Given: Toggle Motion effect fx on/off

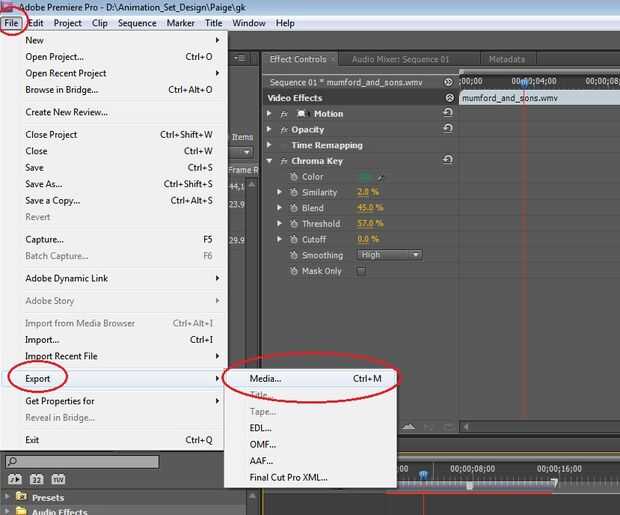Looking at the screenshot, I should pyautogui.click(x=284, y=114).
